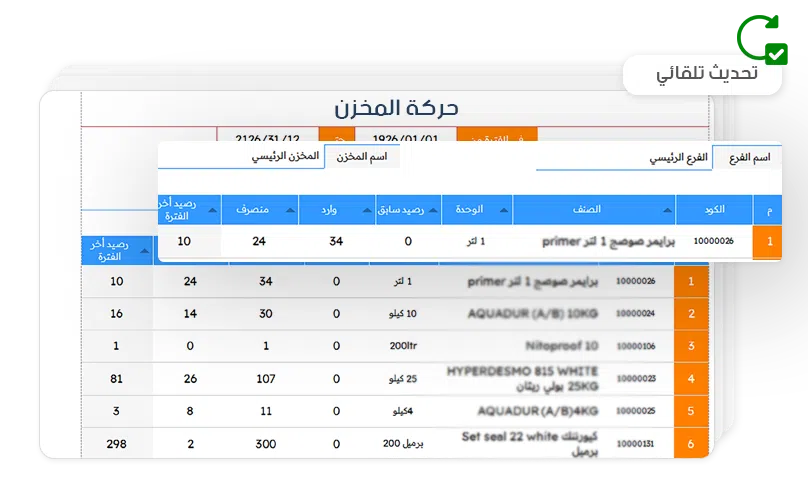Click unit 25 كيلو
This screenshot has width=808, height=488.
click(403, 379)
